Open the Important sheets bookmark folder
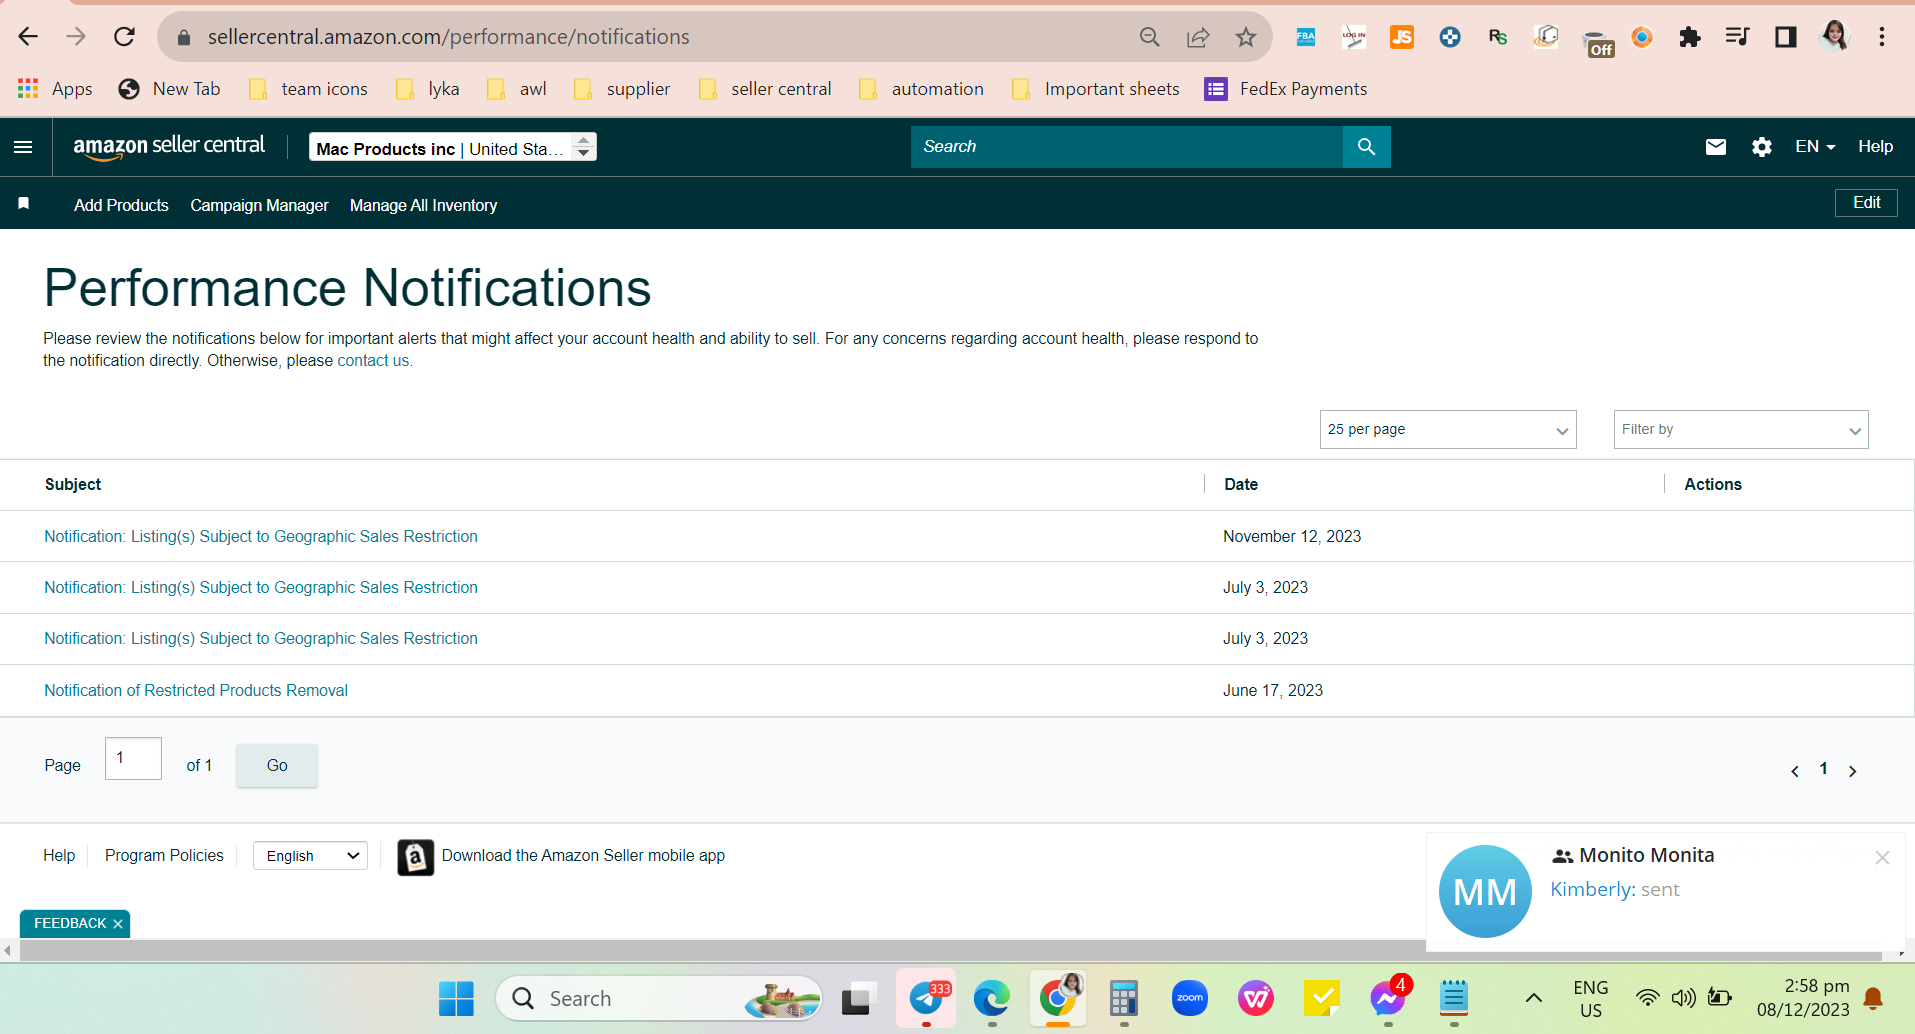1915x1034 pixels. 1096,89
